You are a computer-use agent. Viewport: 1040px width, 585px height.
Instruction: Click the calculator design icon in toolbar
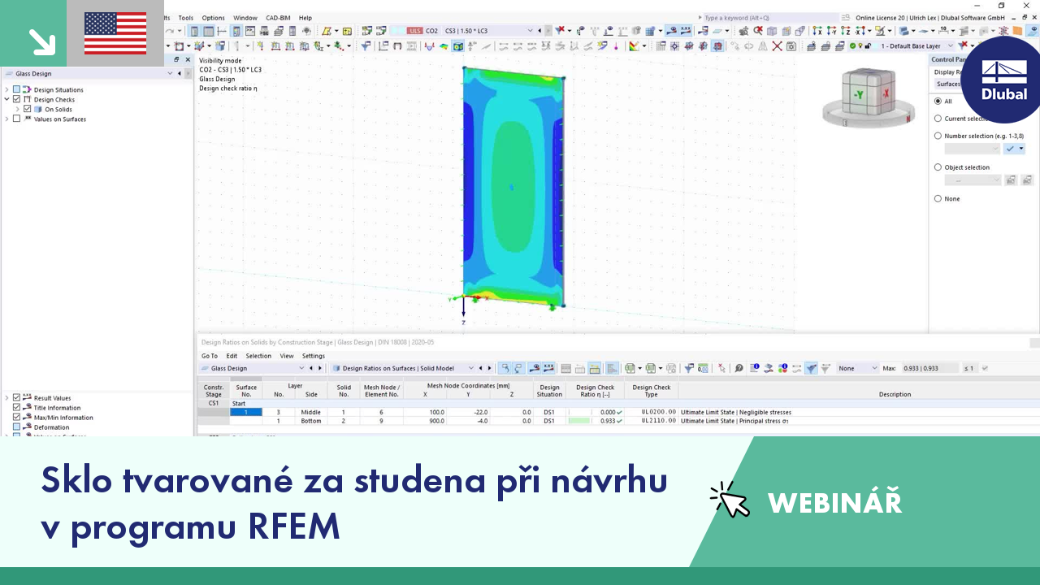coord(292,31)
